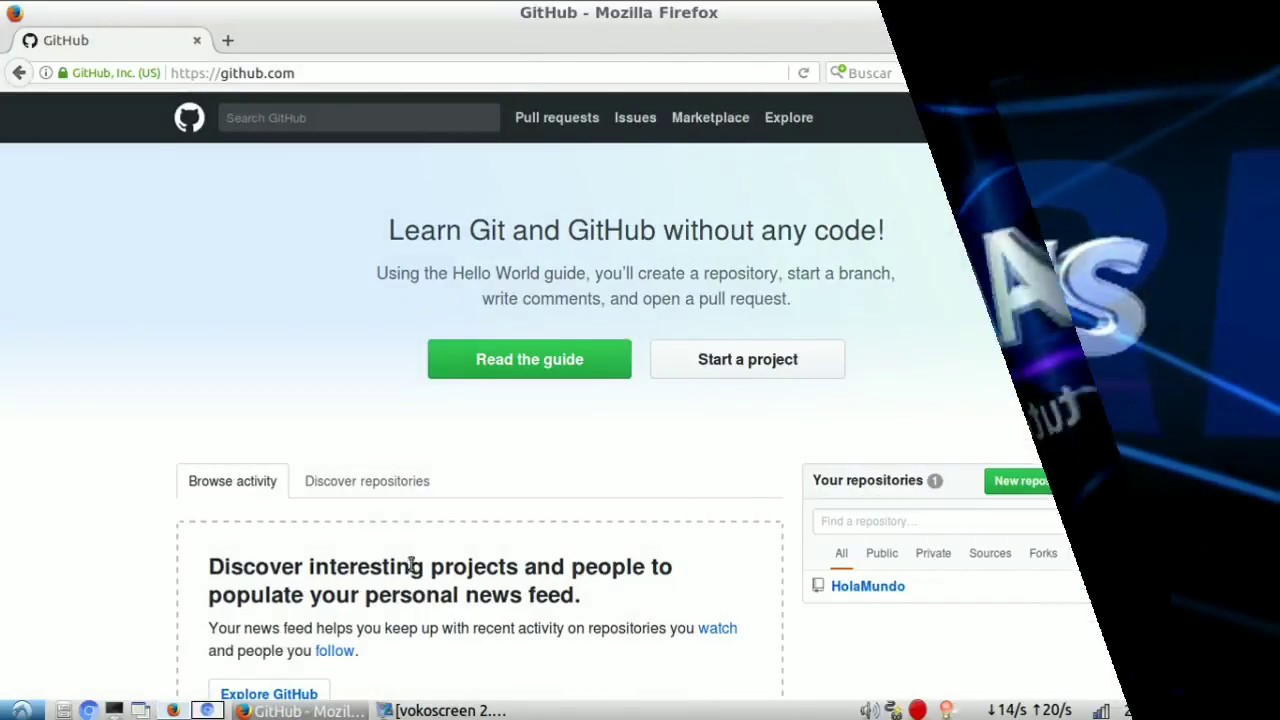The image size is (1280, 720).
Task: Filter repositories by All
Action: pos(841,553)
